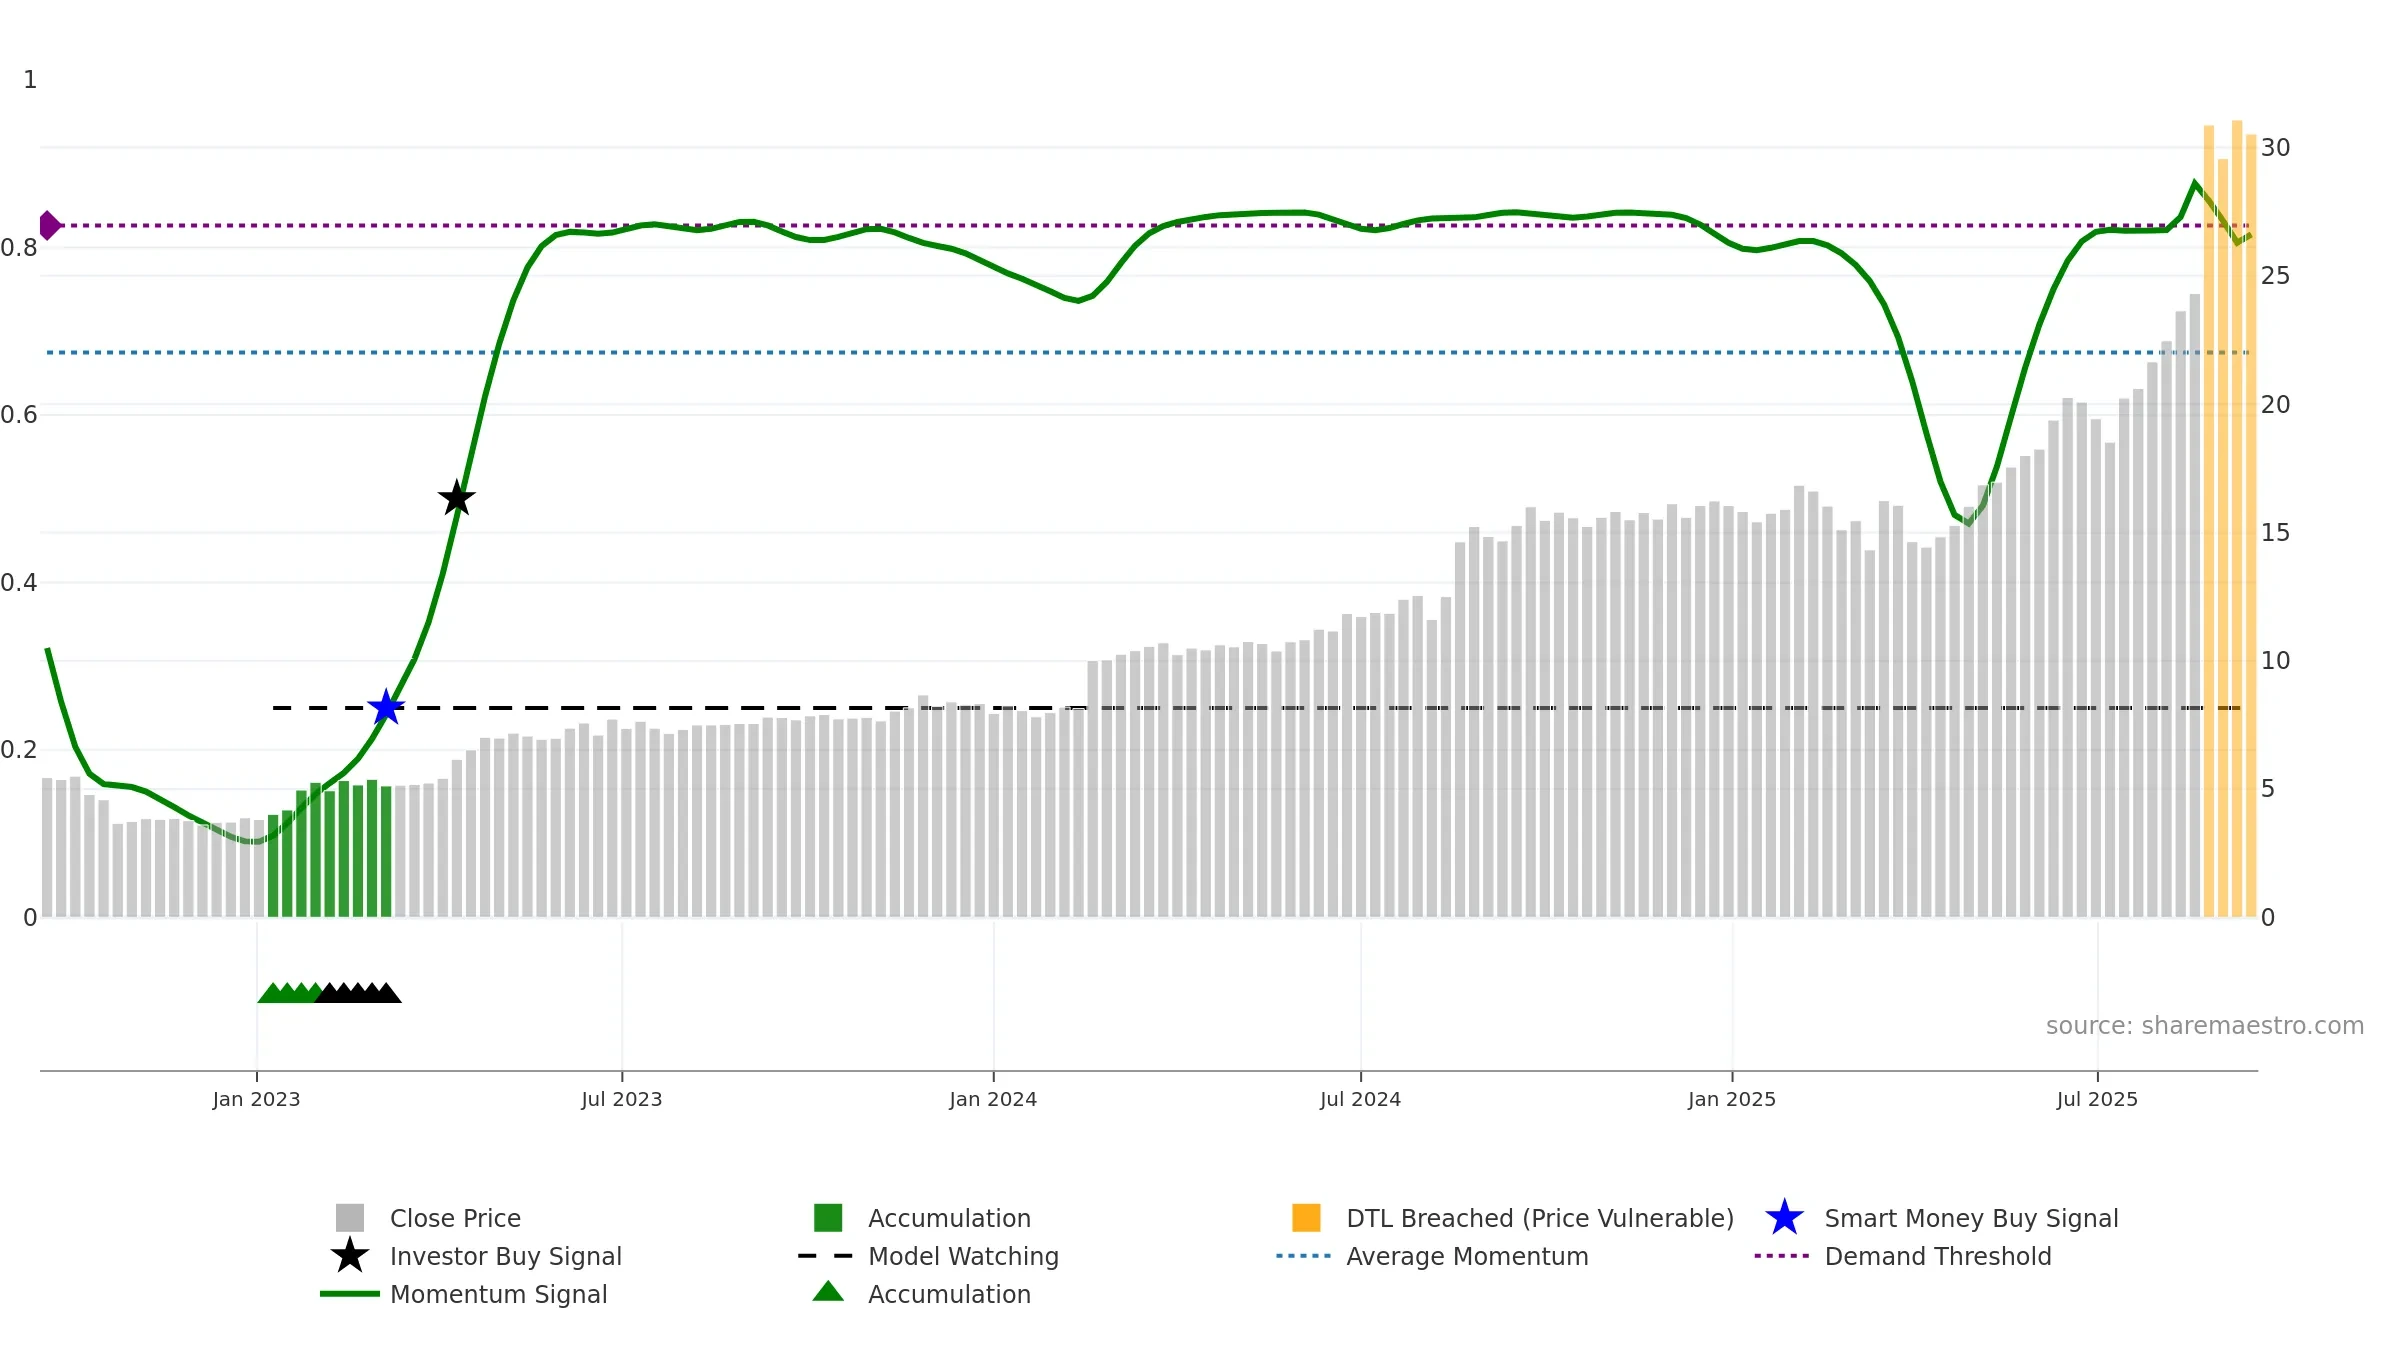Click the 20 price axis label

(x=2276, y=405)
